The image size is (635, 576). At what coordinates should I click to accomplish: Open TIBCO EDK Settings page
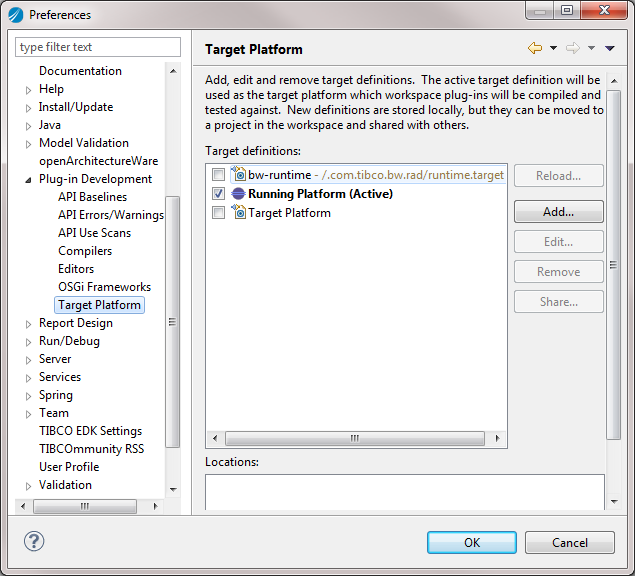90,431
